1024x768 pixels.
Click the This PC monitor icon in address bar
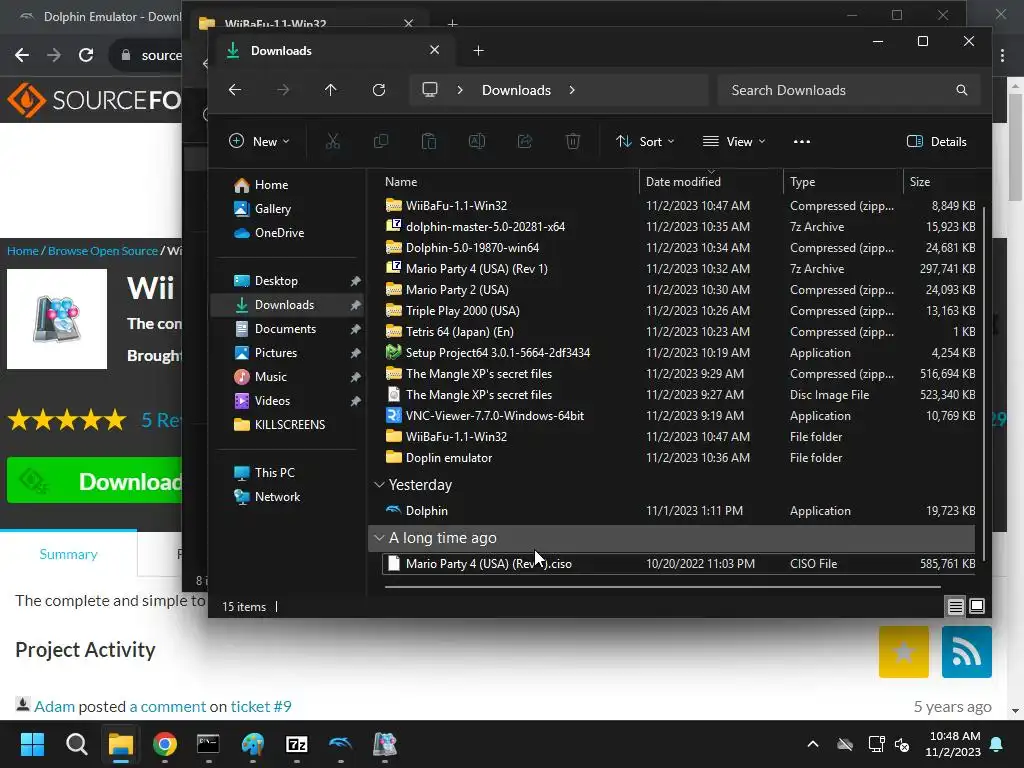pos(430,89)
